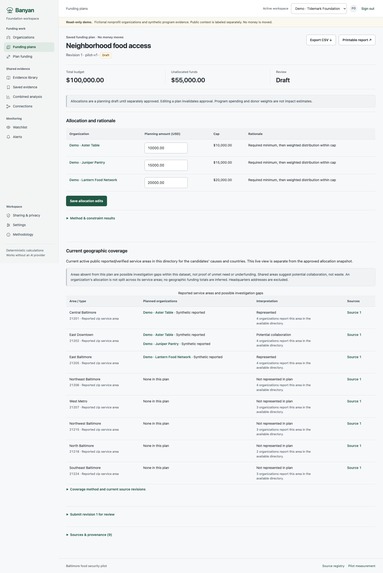Viewport: 383px width, 573px height.
Task: Open the Settings label in the sidebar
Action: click(19, 225)
